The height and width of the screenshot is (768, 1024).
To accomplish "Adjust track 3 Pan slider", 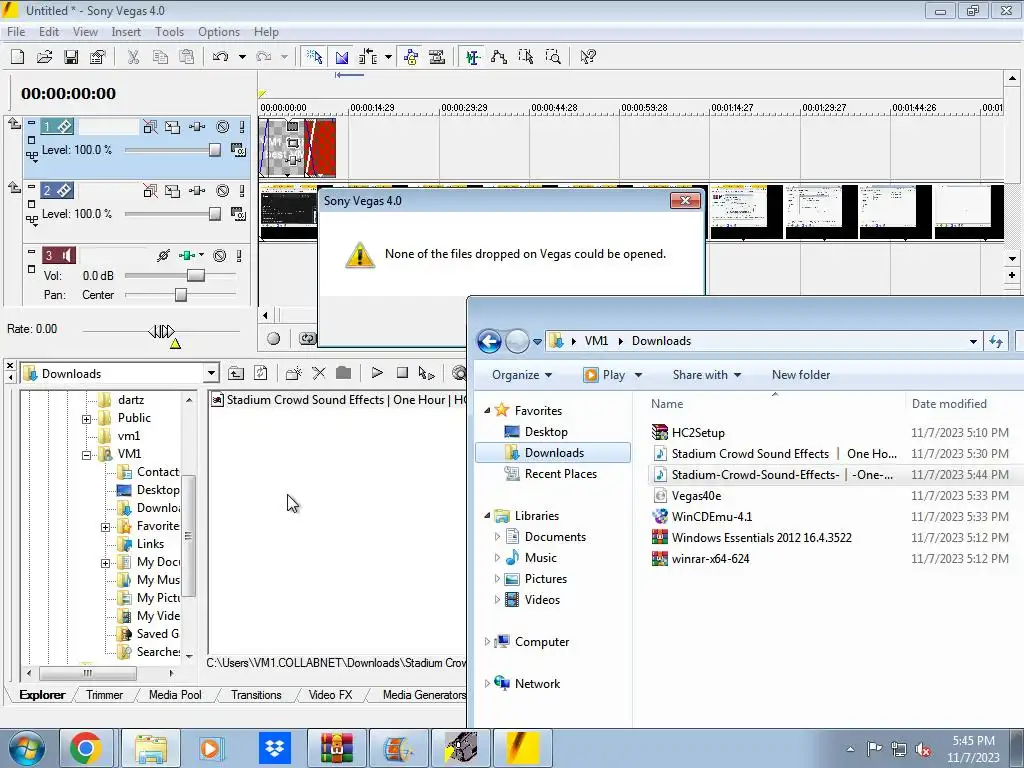I will click(181, 295).
